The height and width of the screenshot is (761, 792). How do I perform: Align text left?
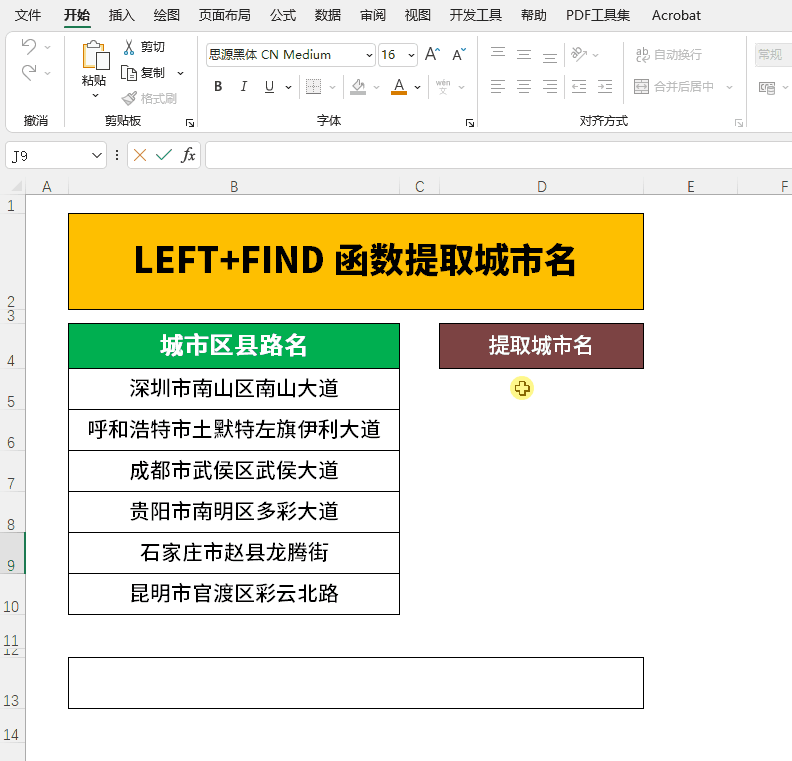click(x=498, y=87)
